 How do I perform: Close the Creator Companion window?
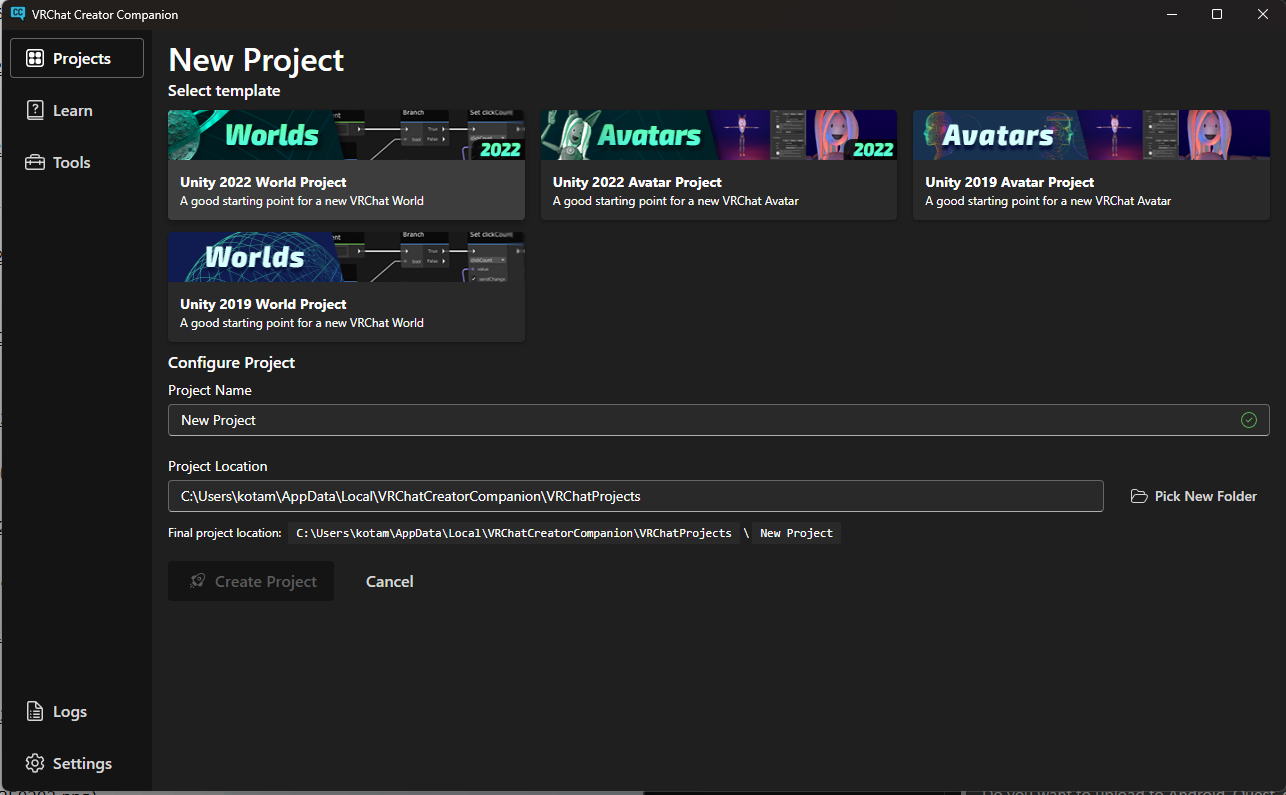1262,14
